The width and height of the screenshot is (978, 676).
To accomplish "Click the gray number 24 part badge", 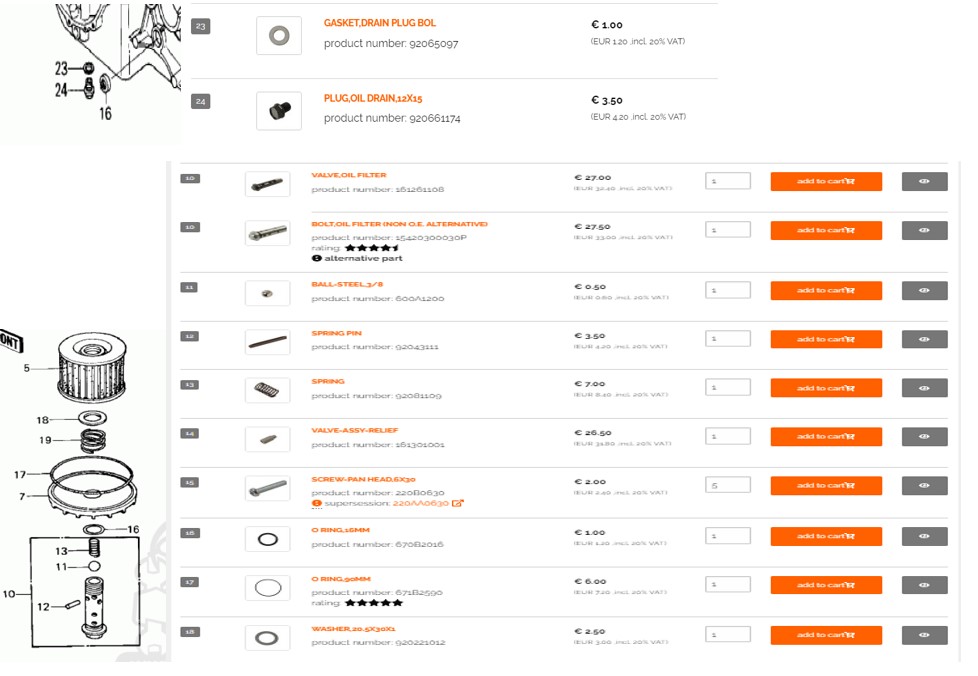I will (200, 101).
